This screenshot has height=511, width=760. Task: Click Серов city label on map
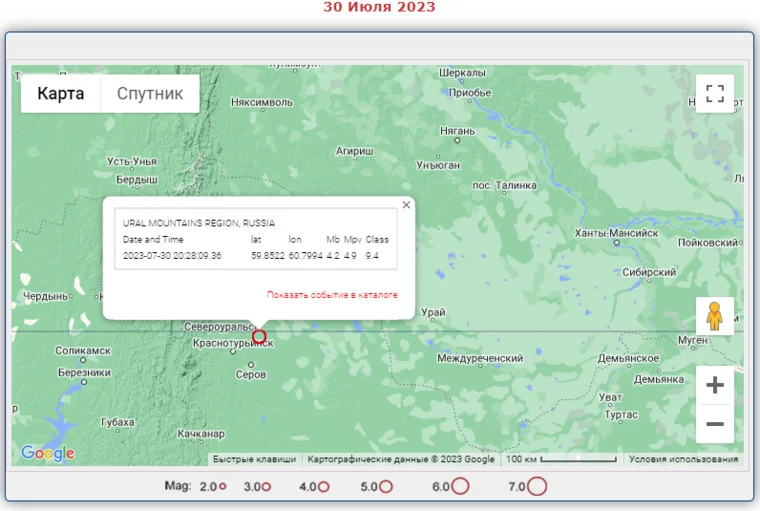250,375
